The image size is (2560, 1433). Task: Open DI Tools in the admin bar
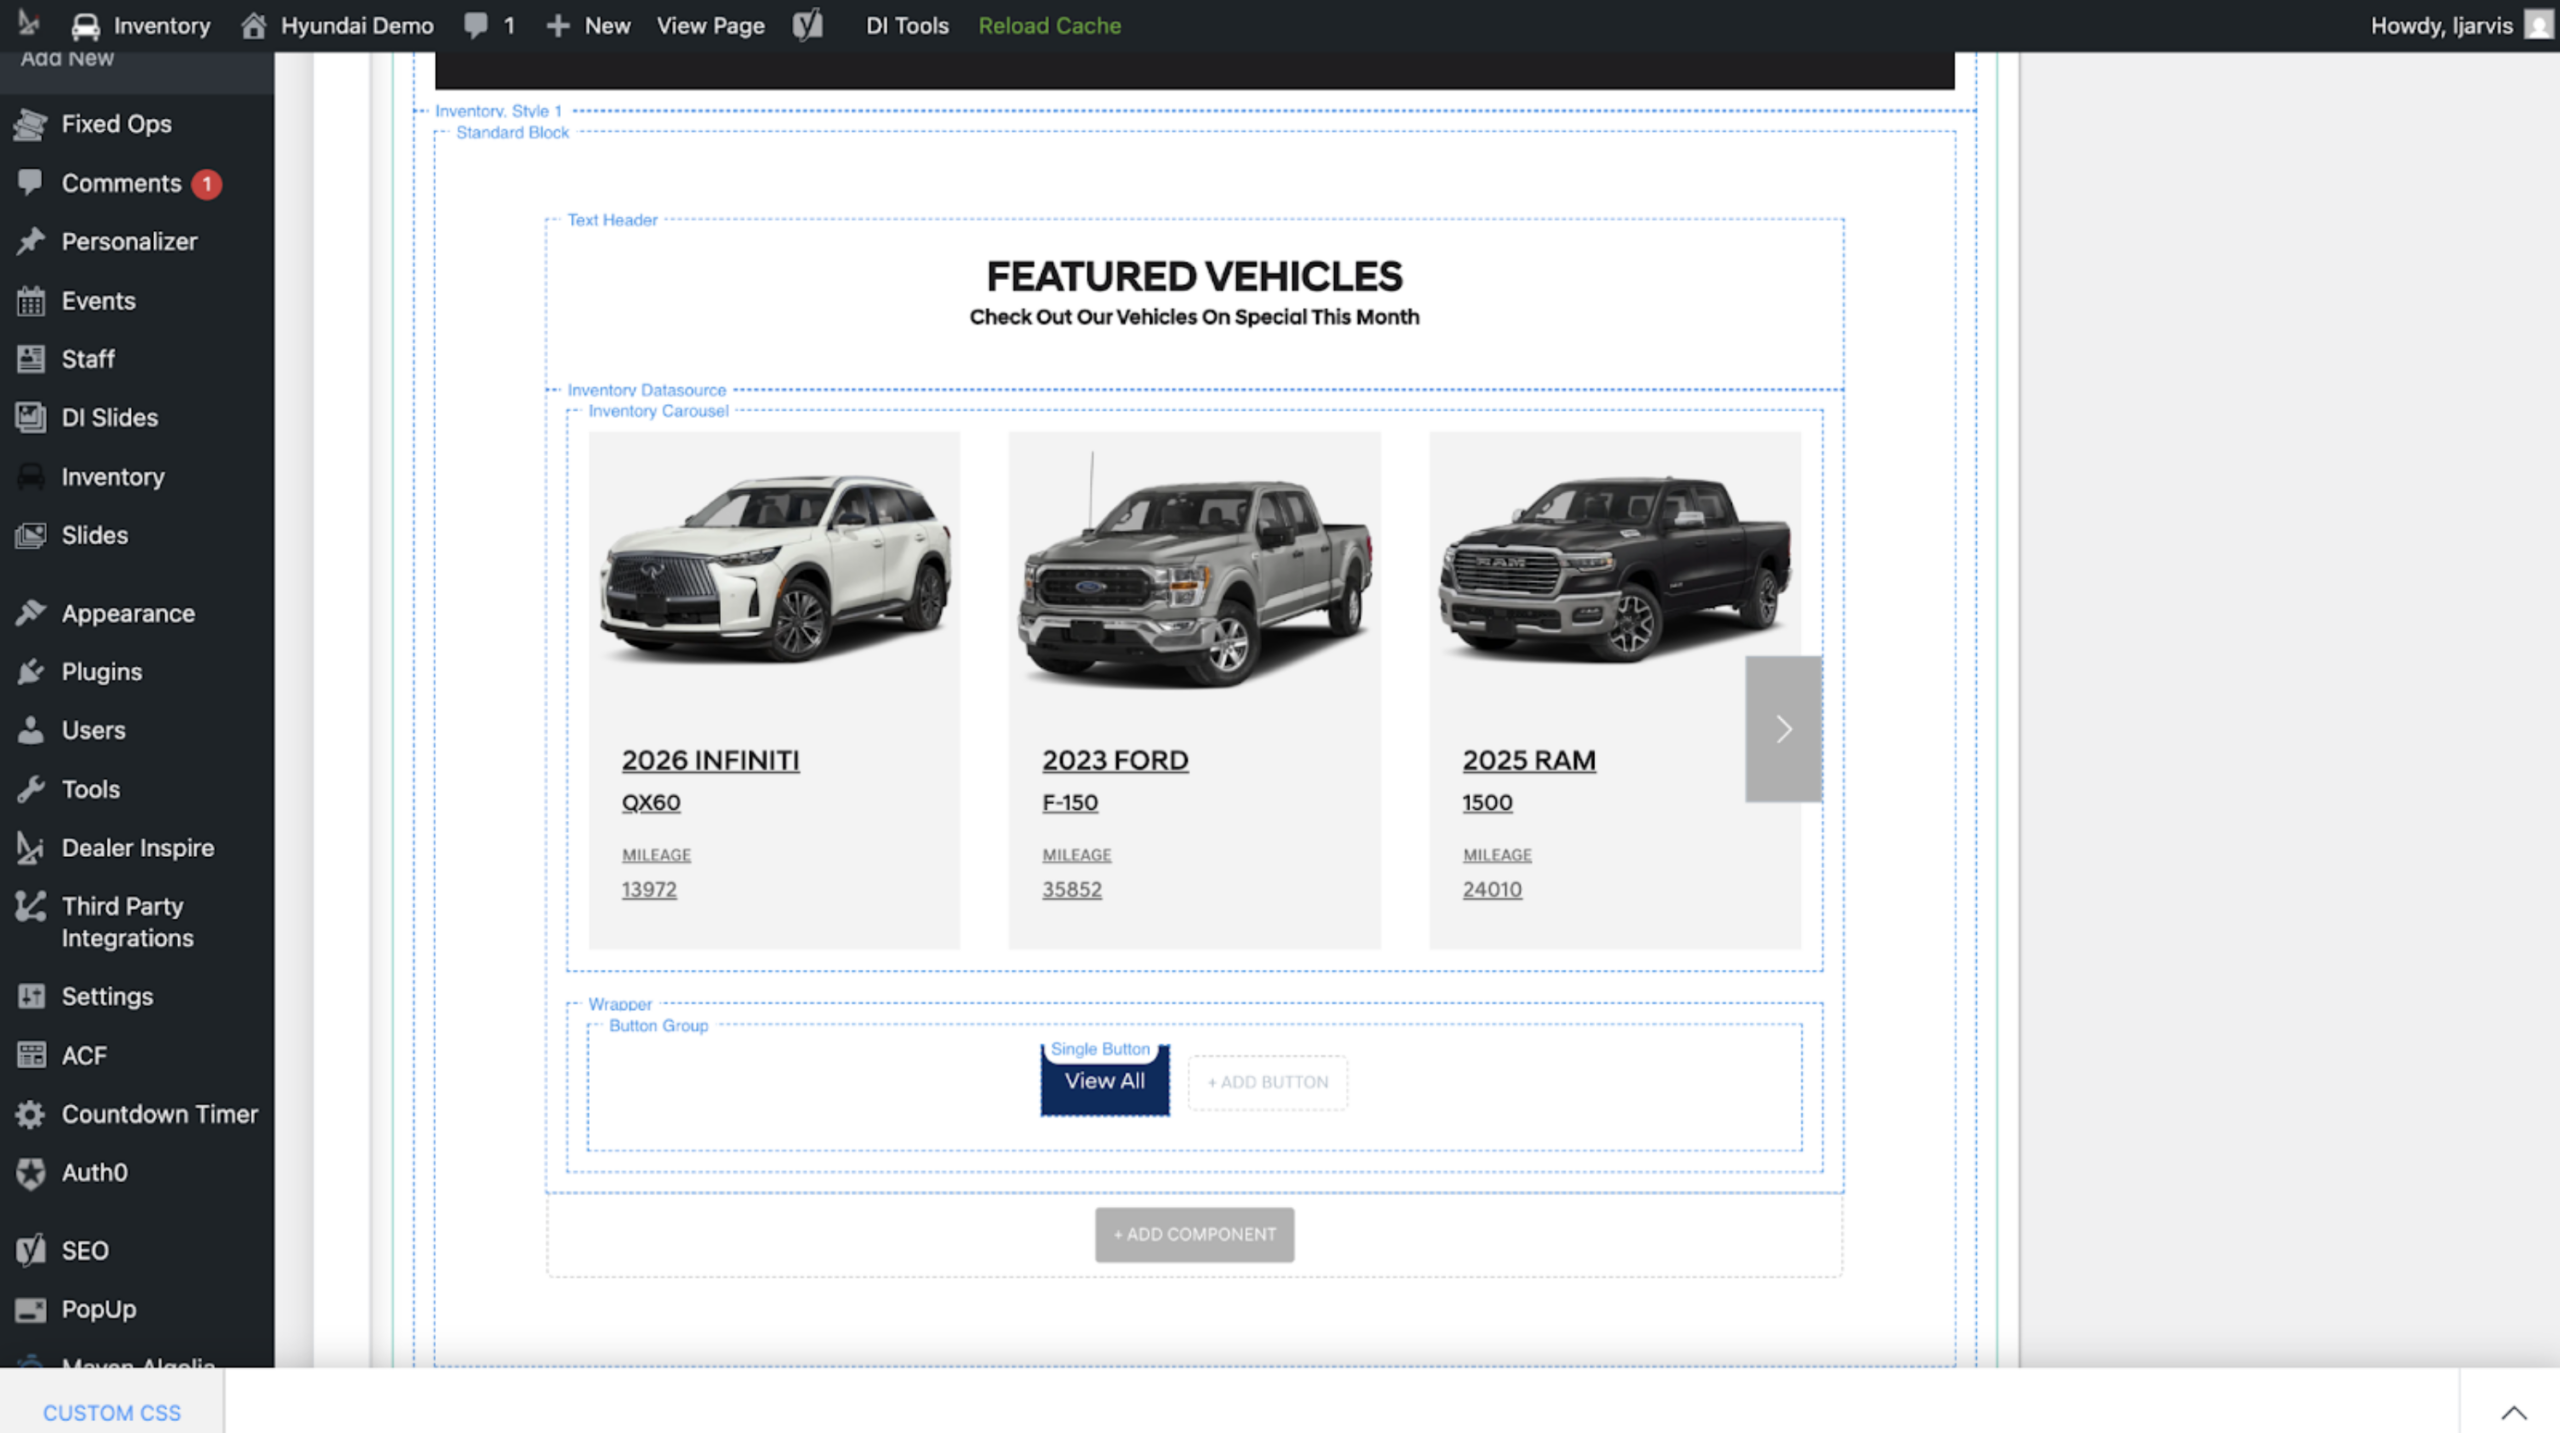click(907, 25)
